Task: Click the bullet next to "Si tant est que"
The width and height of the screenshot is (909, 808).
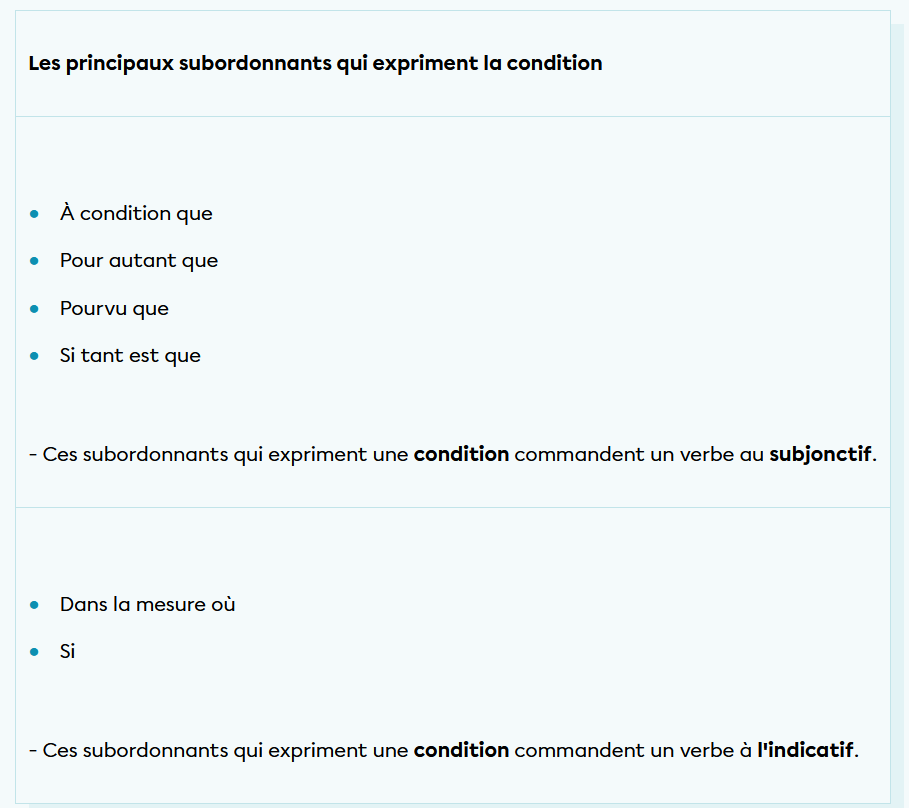Action: 34,355
